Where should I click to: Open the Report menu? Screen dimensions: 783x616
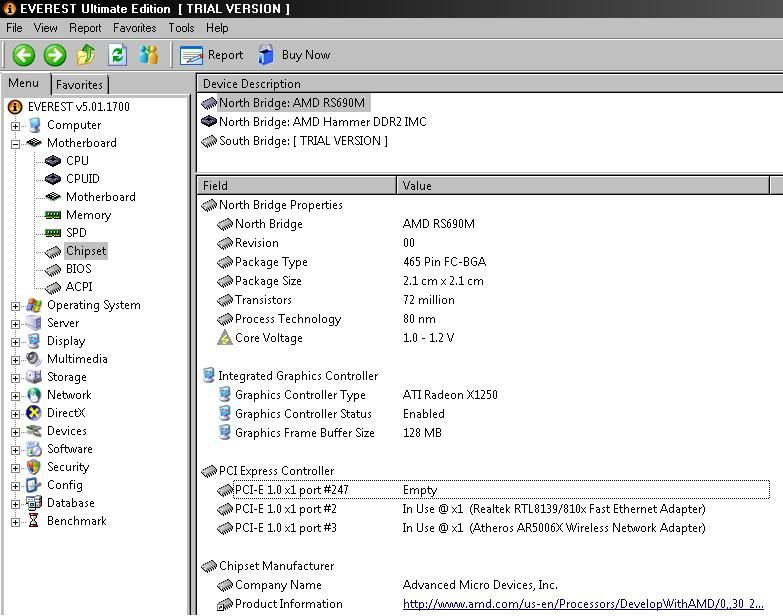pos(85,28)
